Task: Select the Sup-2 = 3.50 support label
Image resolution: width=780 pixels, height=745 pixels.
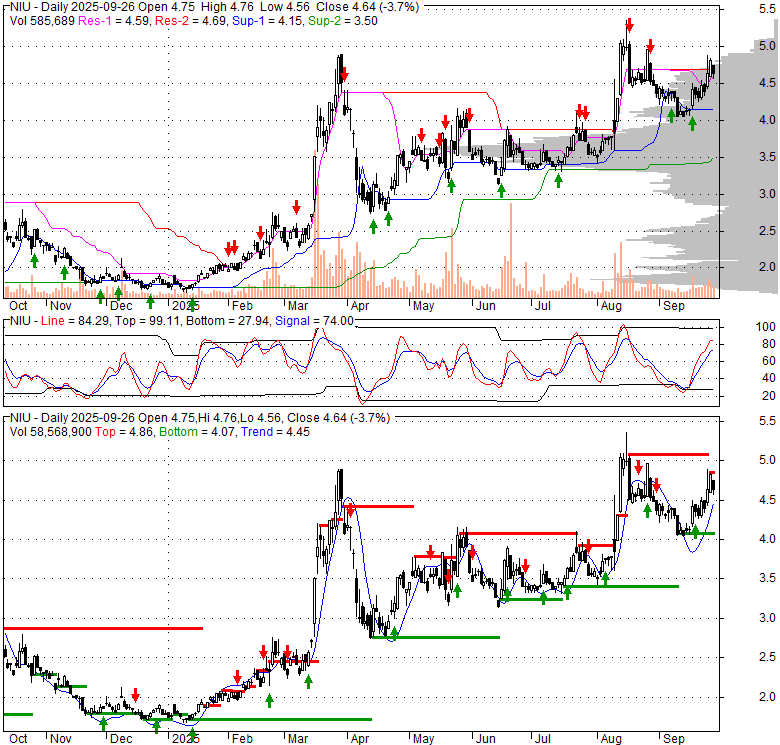Action: tap(343, 21)
